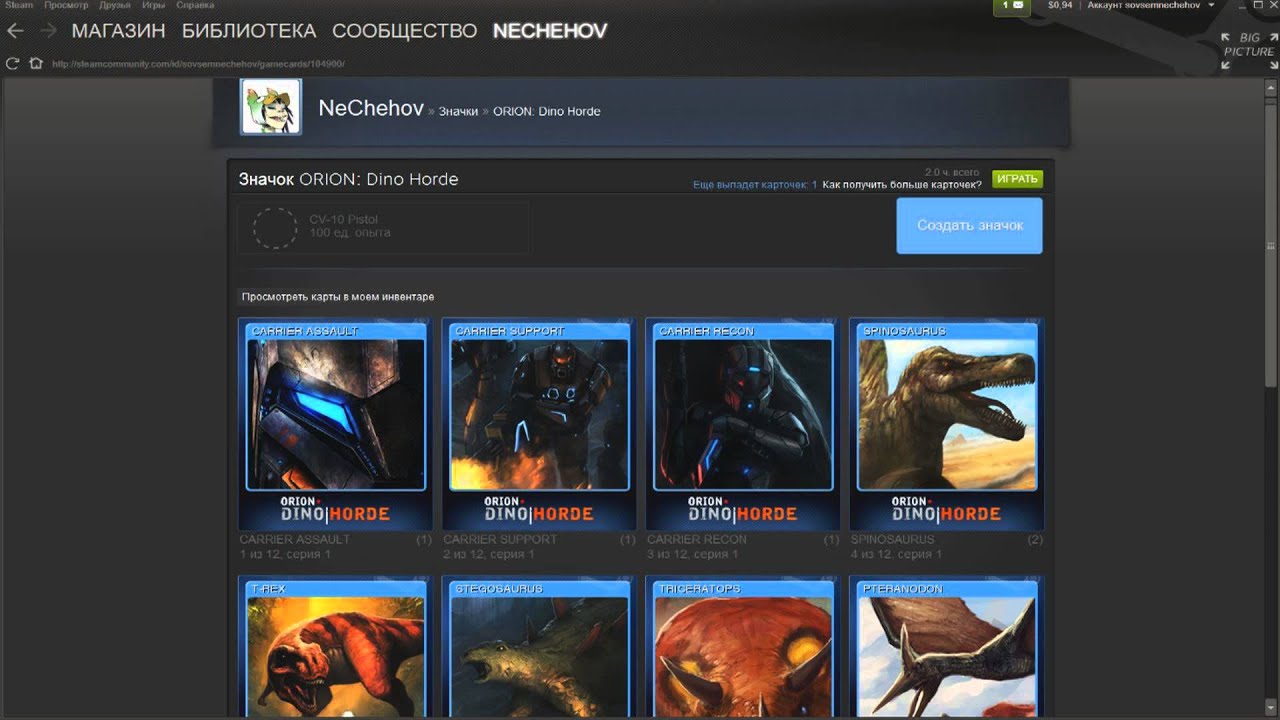
Task: Open the Игры menu
Action: 153,5
